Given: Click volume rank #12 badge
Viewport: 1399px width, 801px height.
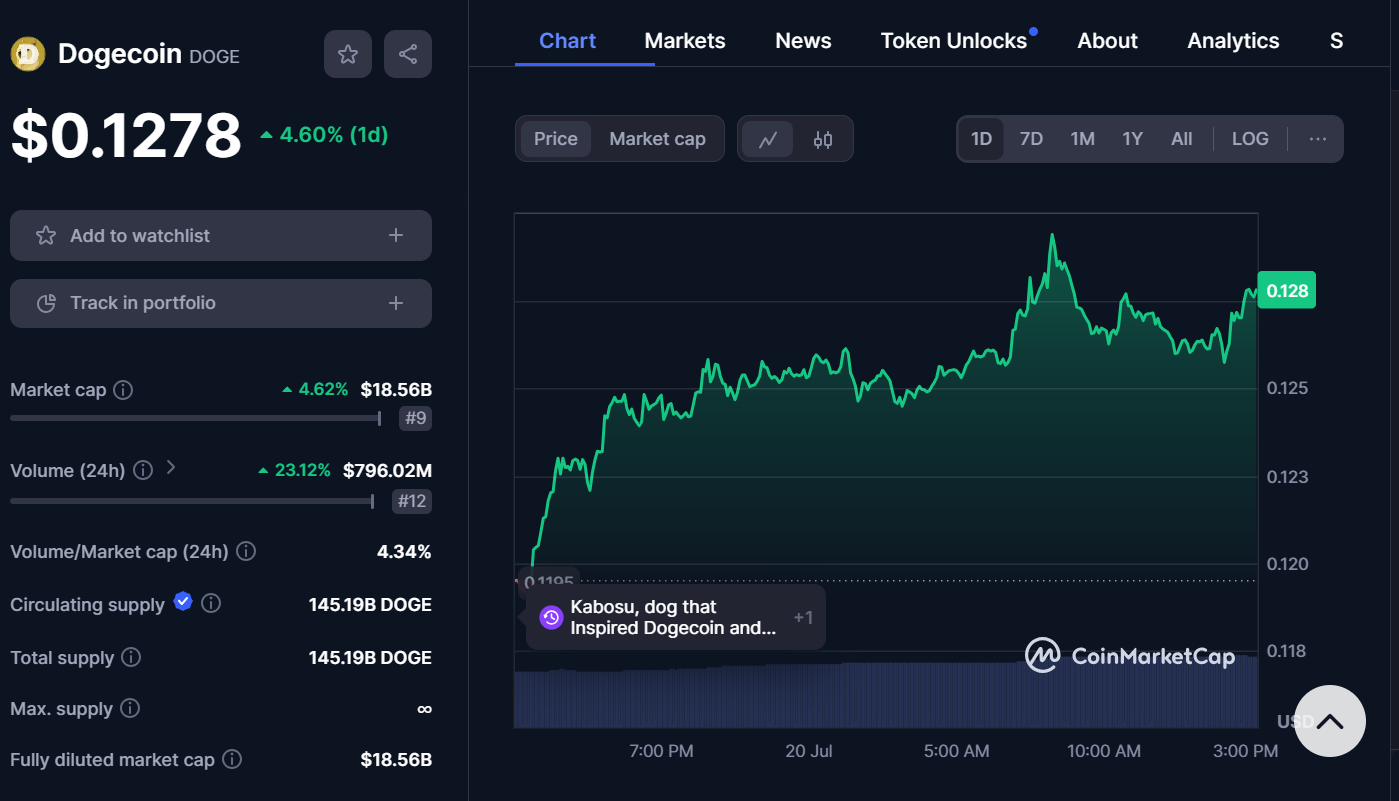Looking at the screenshot, I should click(412, 501).
